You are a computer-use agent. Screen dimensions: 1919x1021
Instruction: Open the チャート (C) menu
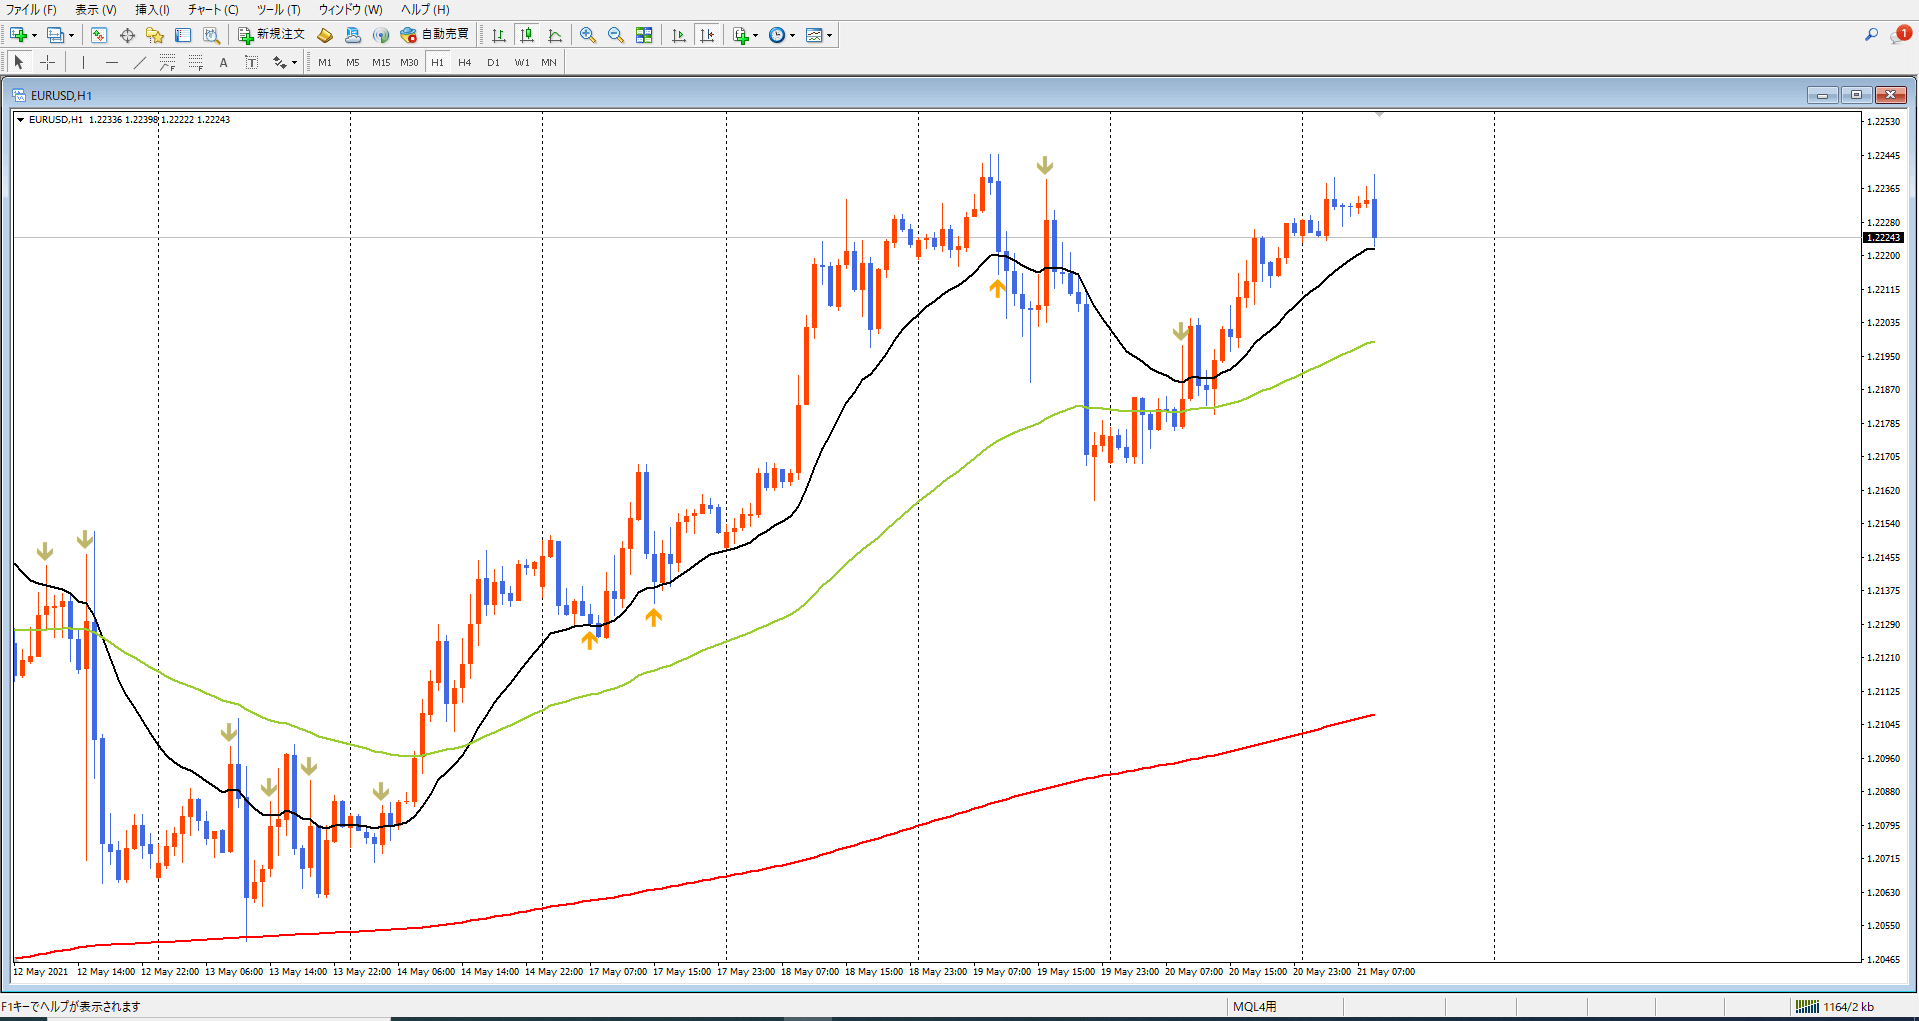tap(213, 10)
